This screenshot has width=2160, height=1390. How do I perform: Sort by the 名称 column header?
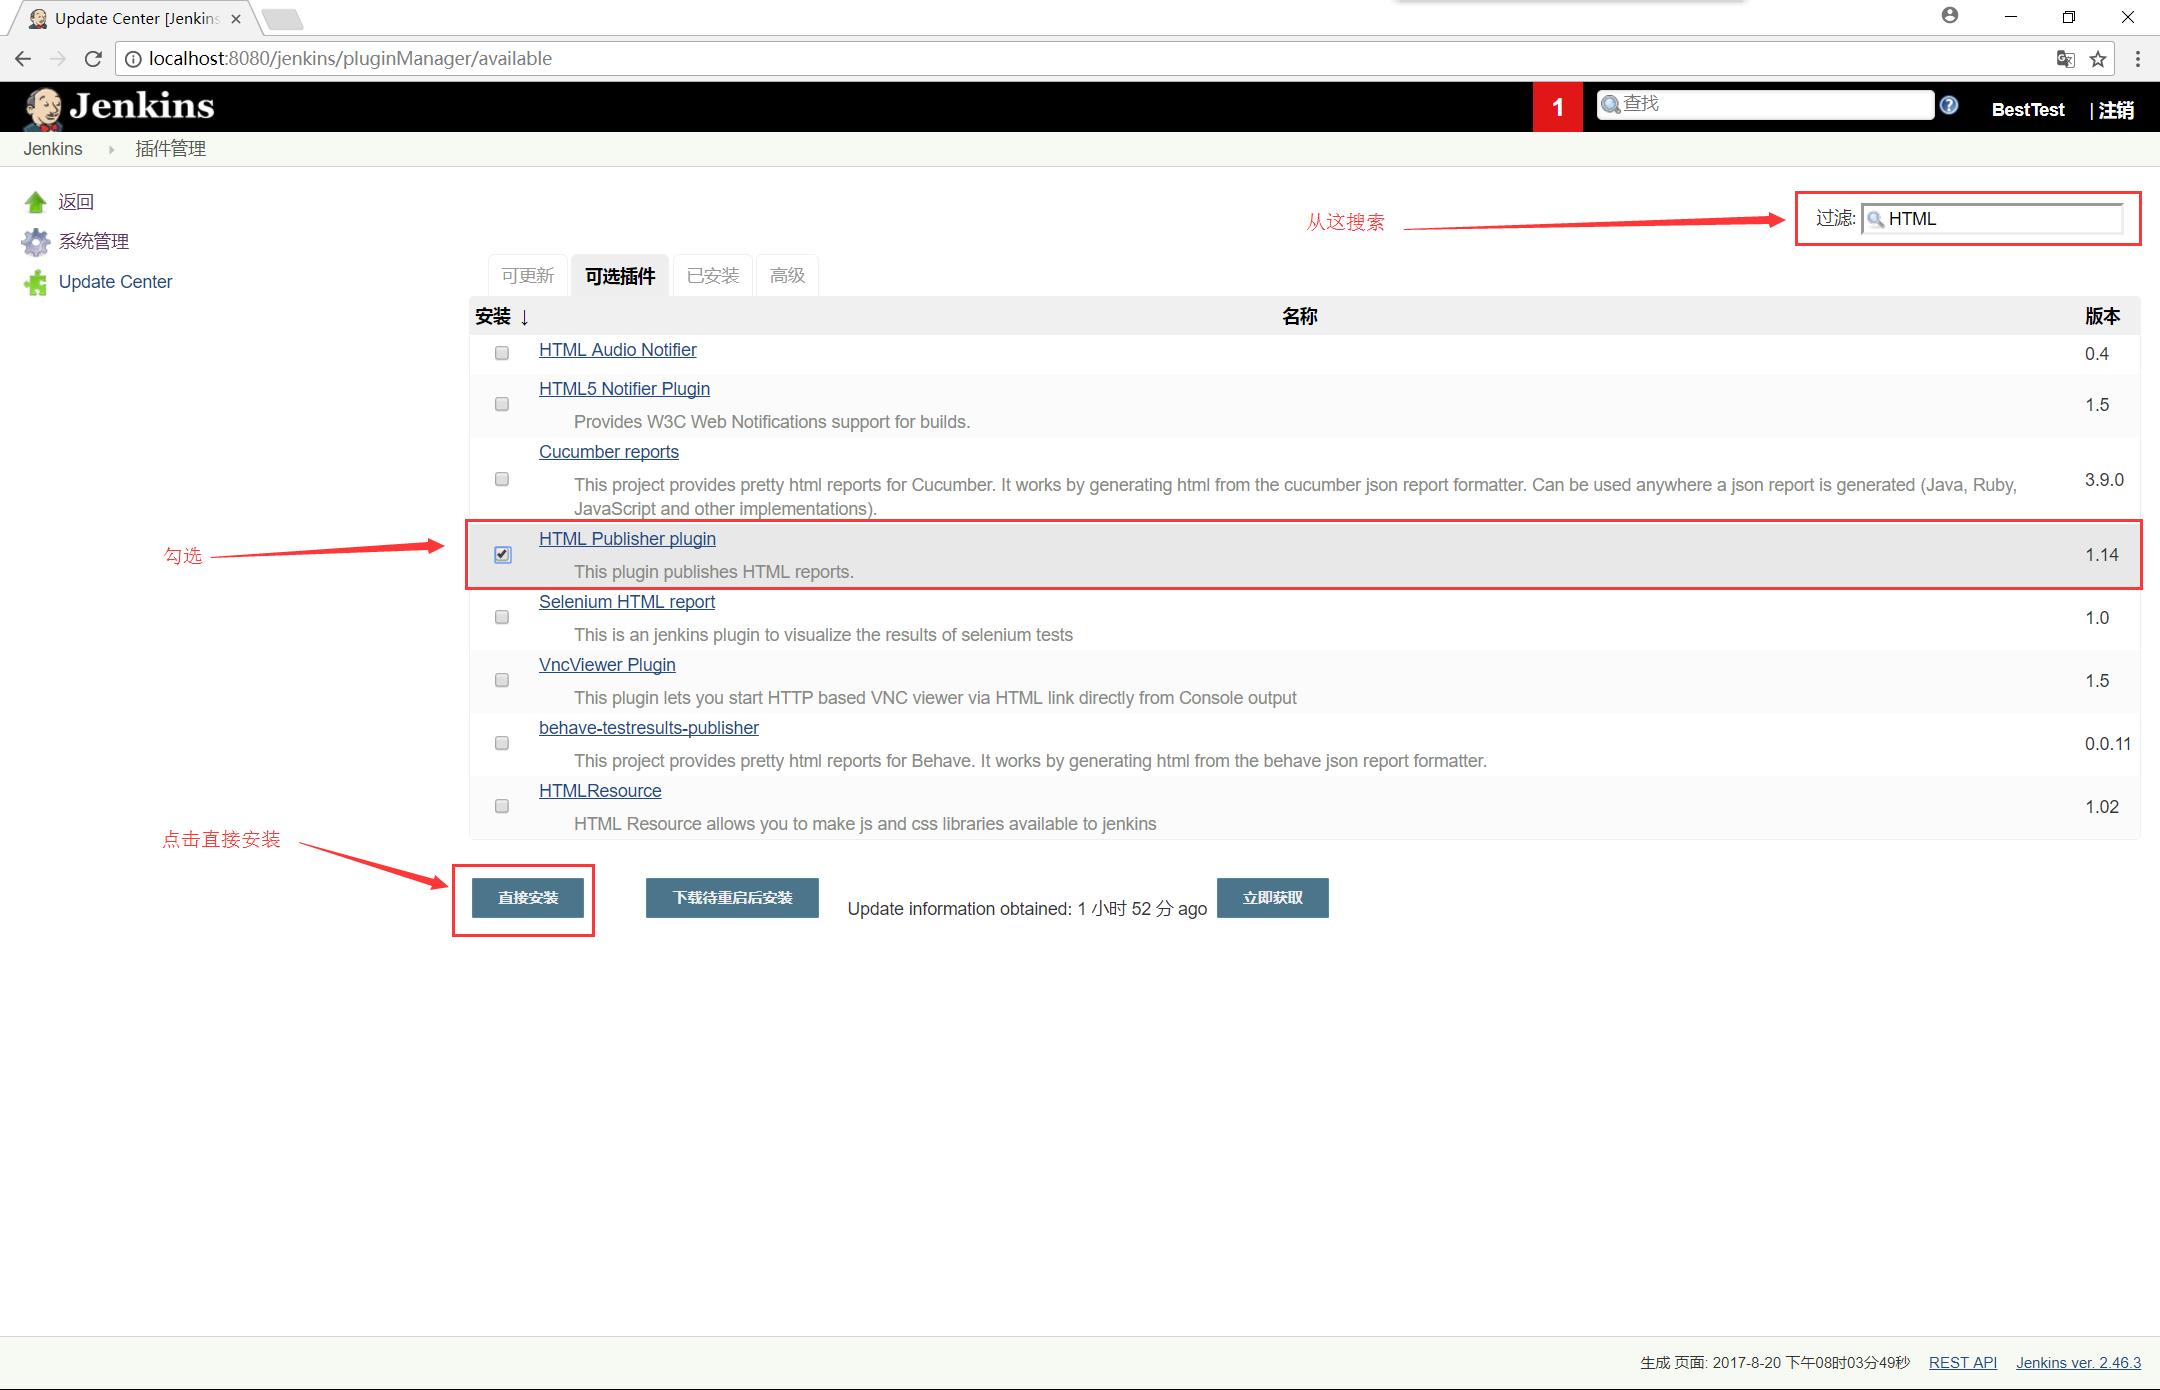click(x=1299, y=317)
